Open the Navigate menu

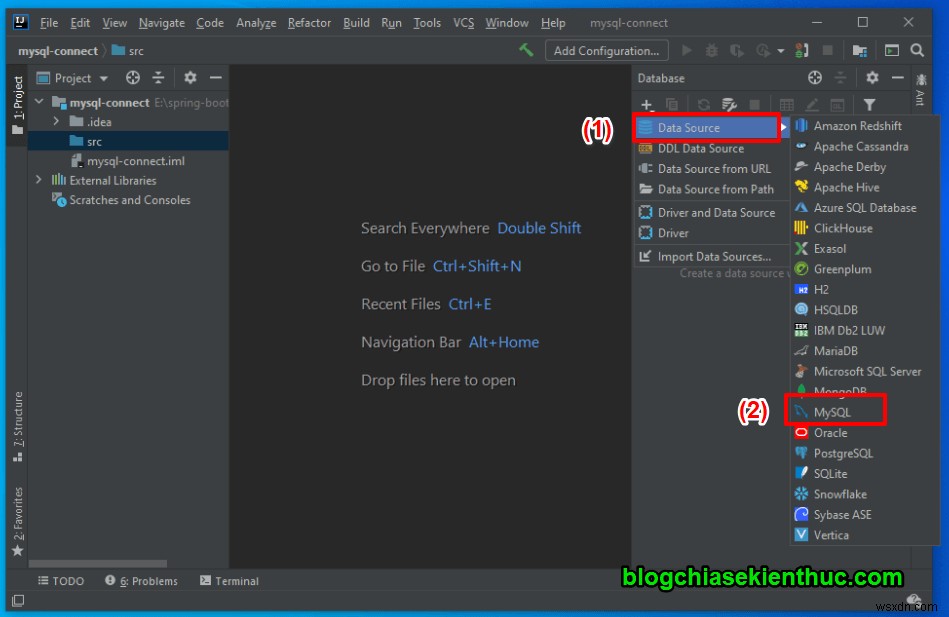pos(161,22)
